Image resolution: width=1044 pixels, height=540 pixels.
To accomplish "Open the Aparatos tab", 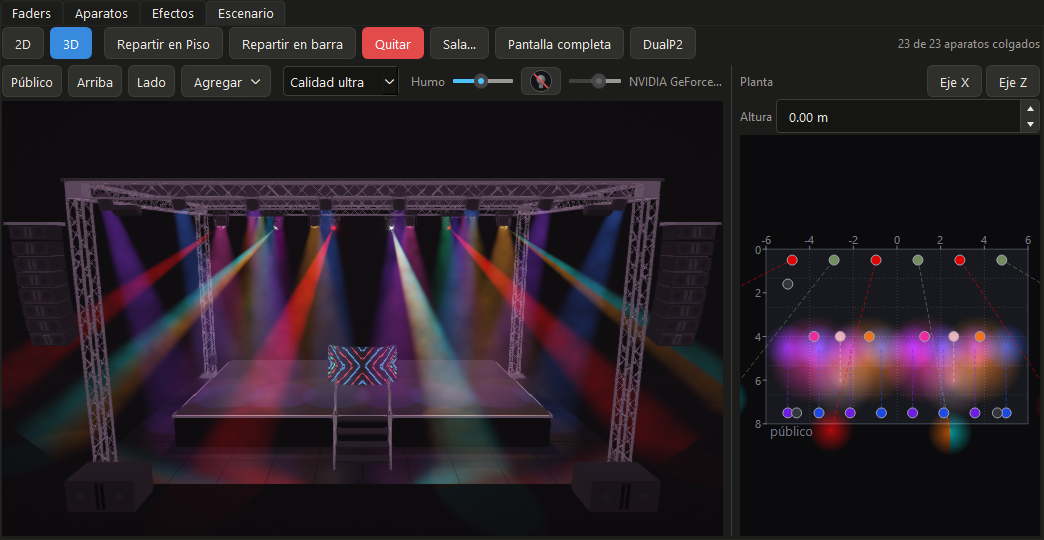I will click(101, 13).
